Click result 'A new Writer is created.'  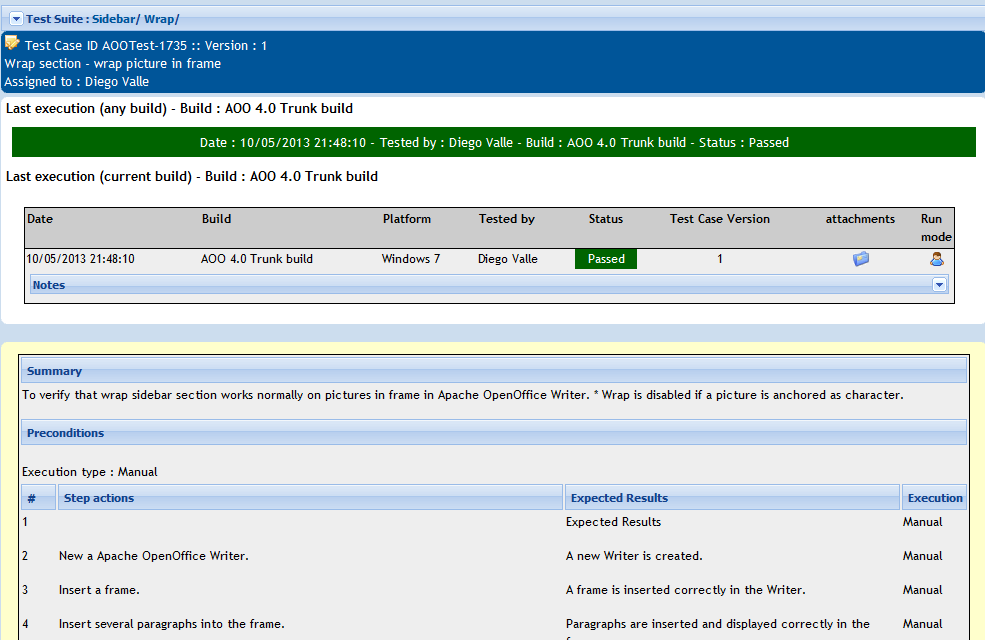tap(634, 556)
